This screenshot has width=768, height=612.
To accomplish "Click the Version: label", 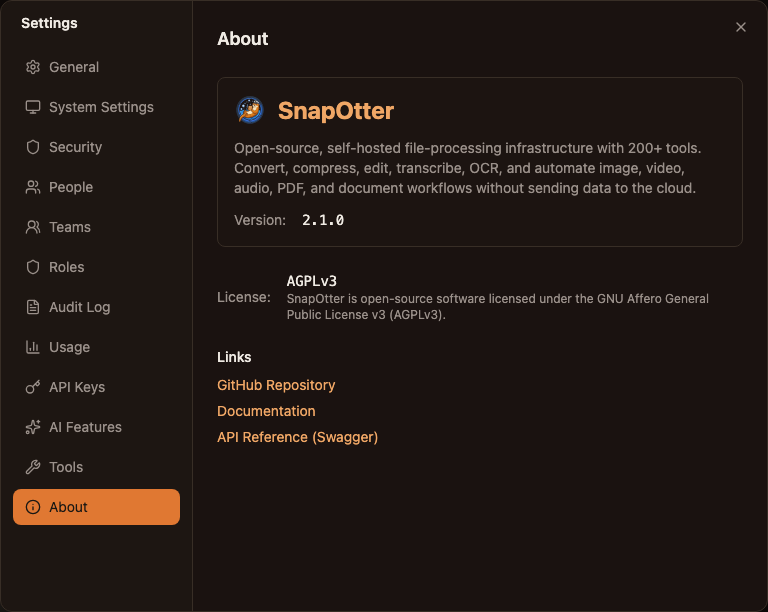I will (260, 220).
